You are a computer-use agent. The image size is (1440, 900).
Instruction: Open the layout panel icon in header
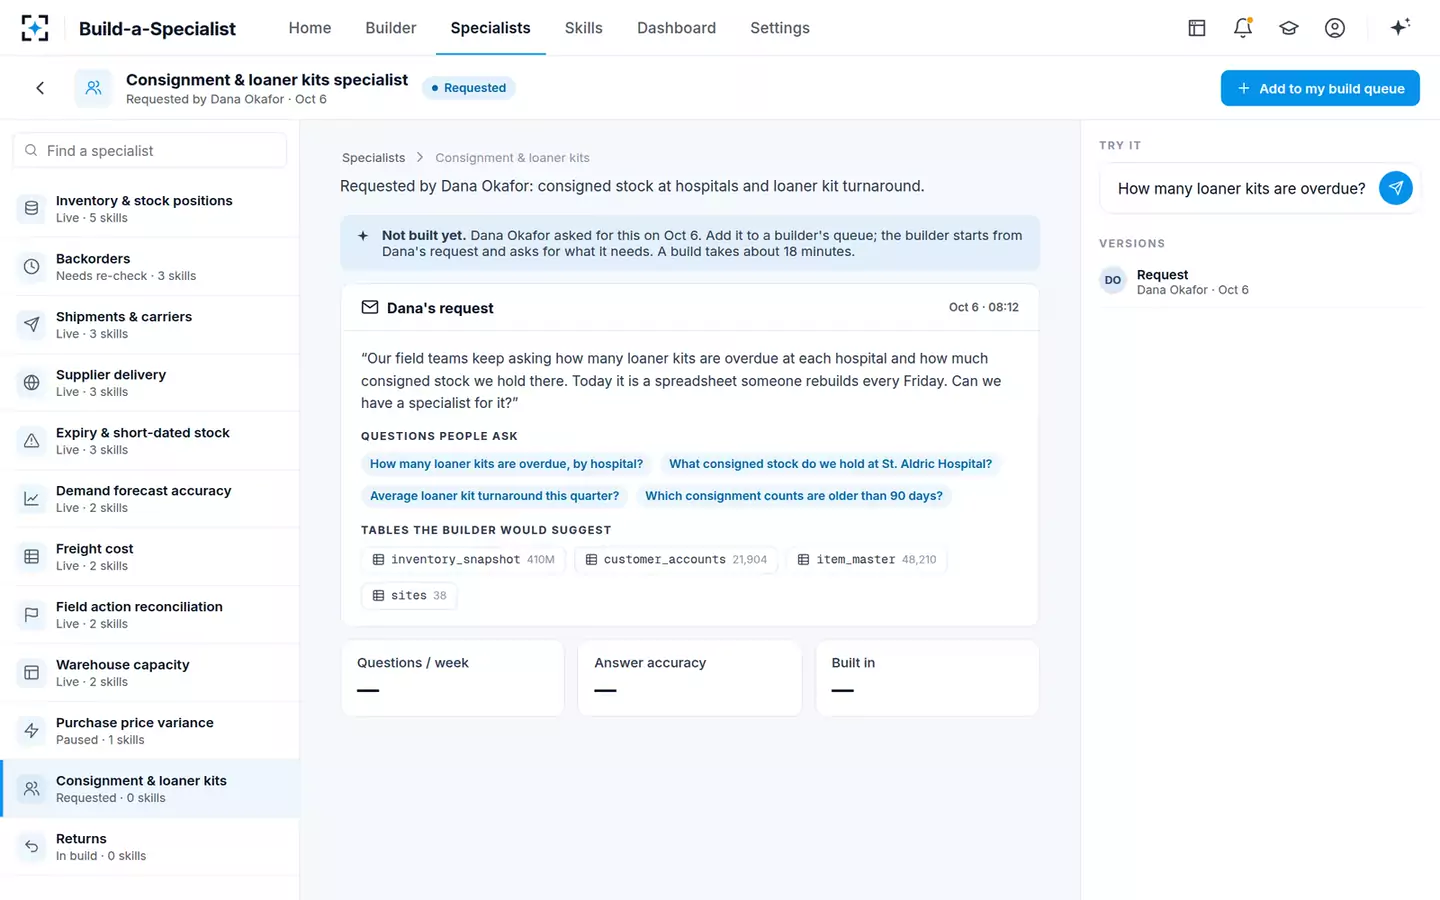tap(1197, 28)
